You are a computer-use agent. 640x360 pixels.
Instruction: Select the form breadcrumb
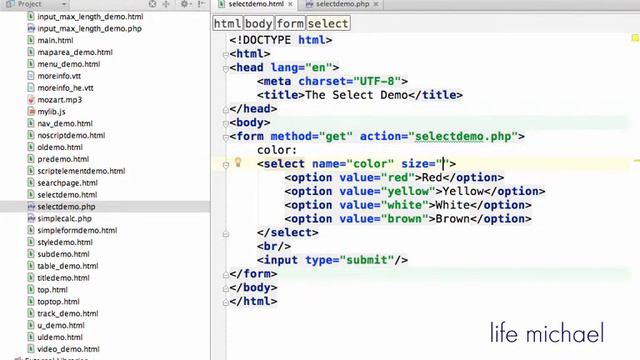click(290, 23)
